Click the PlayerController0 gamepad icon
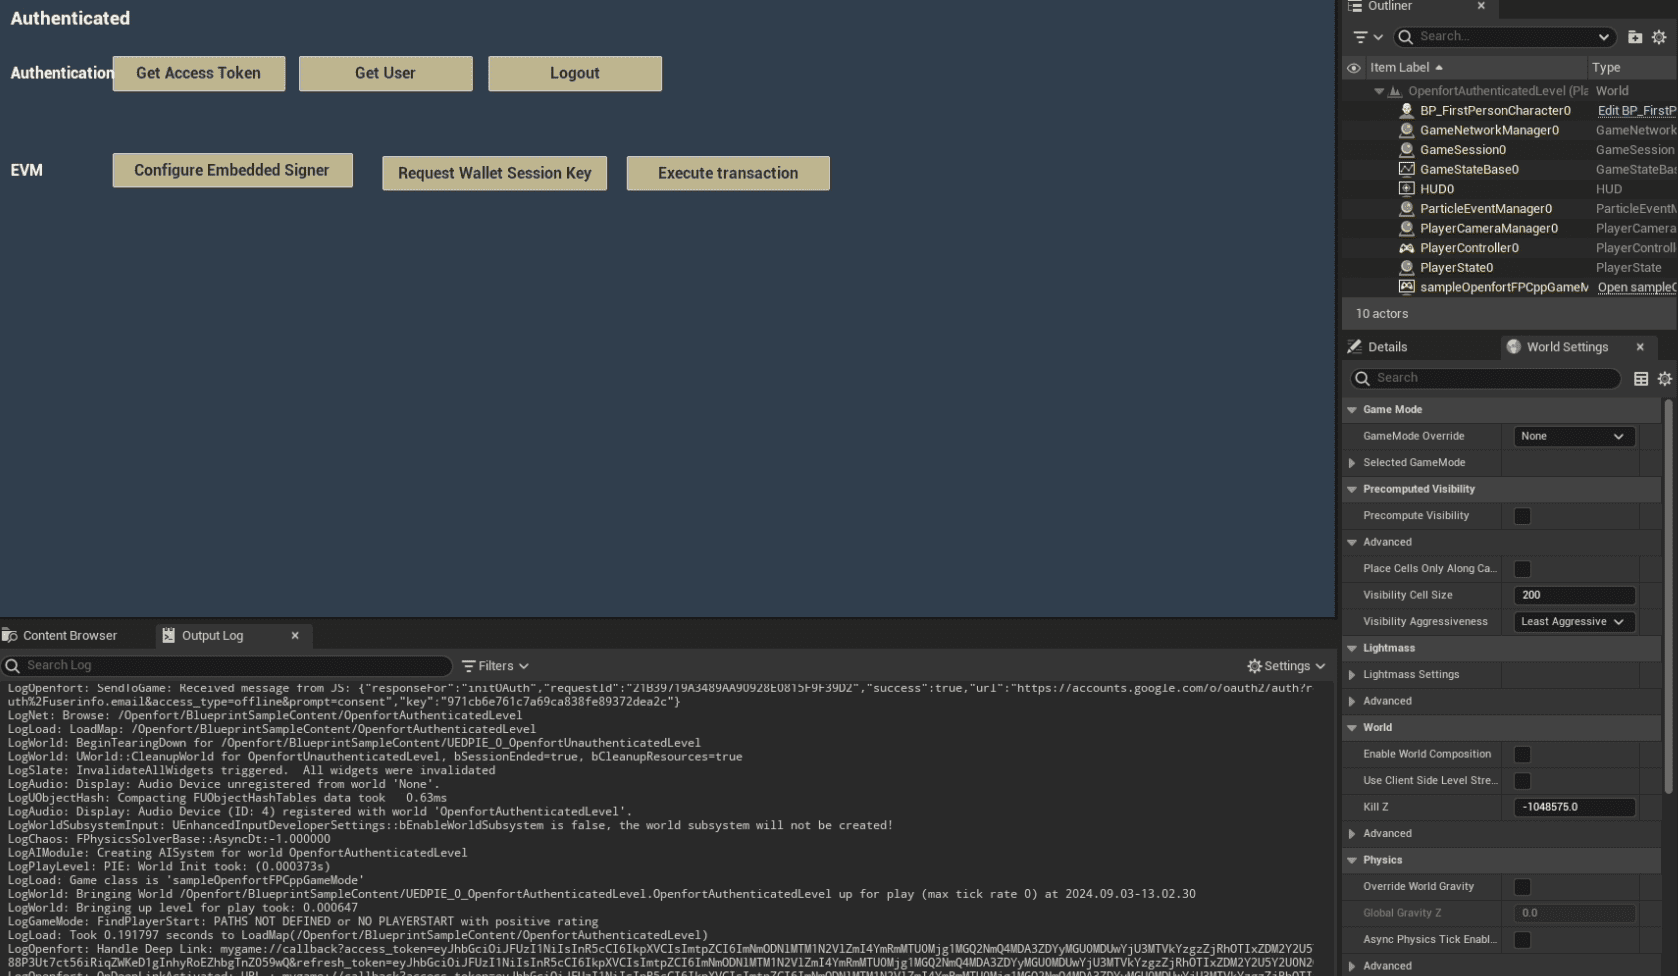Viewport: 1678px width, 976px height. pos(1406,248)
